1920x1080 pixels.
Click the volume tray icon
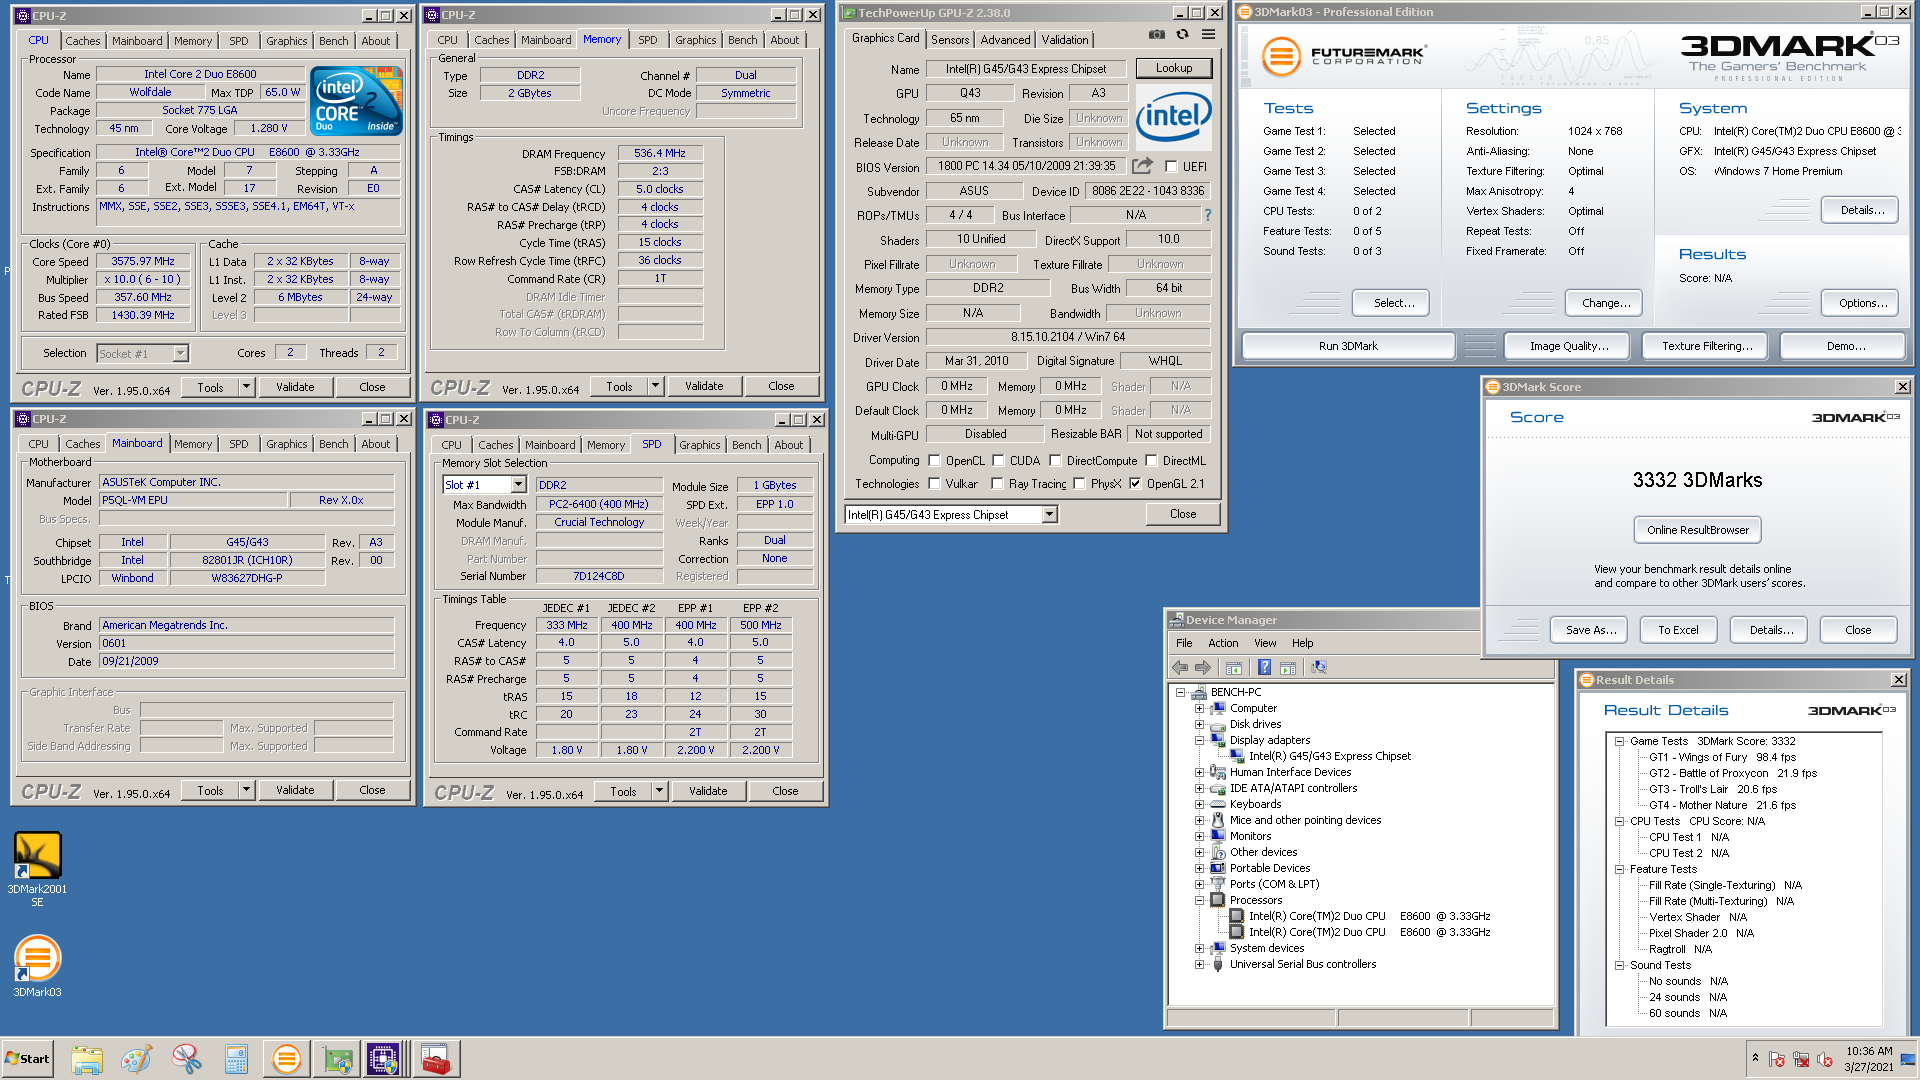(x=1825, y=1060)
